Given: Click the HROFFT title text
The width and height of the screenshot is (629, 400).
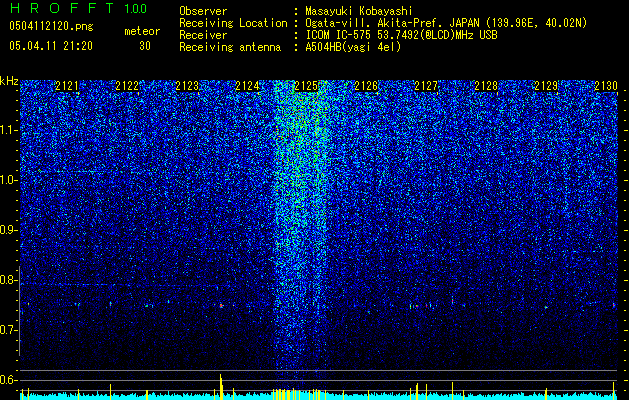Looking at the screenshot, I should tap(62, 8).
